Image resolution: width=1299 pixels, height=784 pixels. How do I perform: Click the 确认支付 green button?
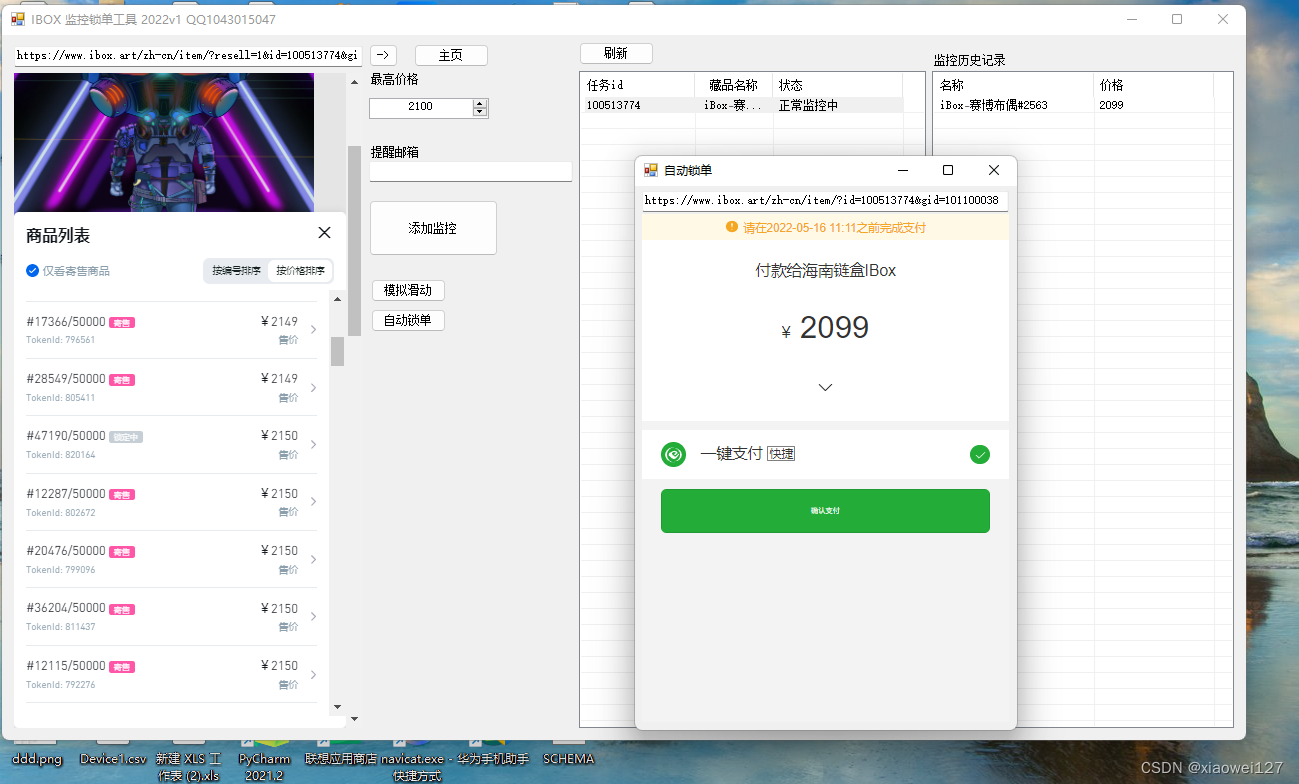click(825, 511)
